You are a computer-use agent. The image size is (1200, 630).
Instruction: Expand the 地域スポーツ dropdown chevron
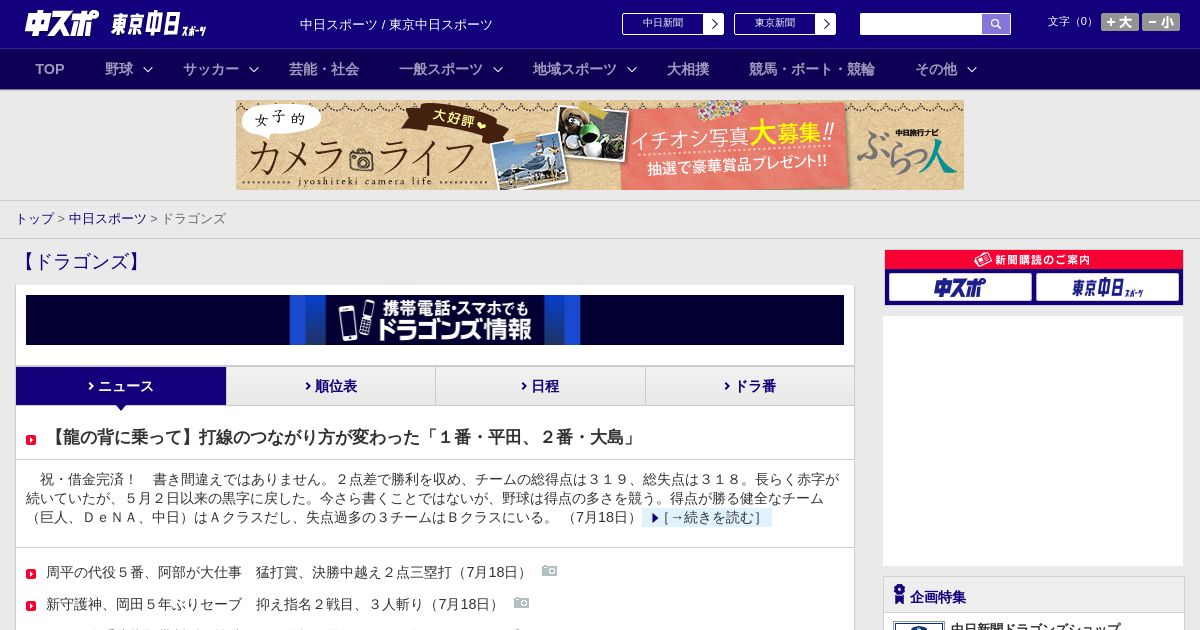point(632,70)
